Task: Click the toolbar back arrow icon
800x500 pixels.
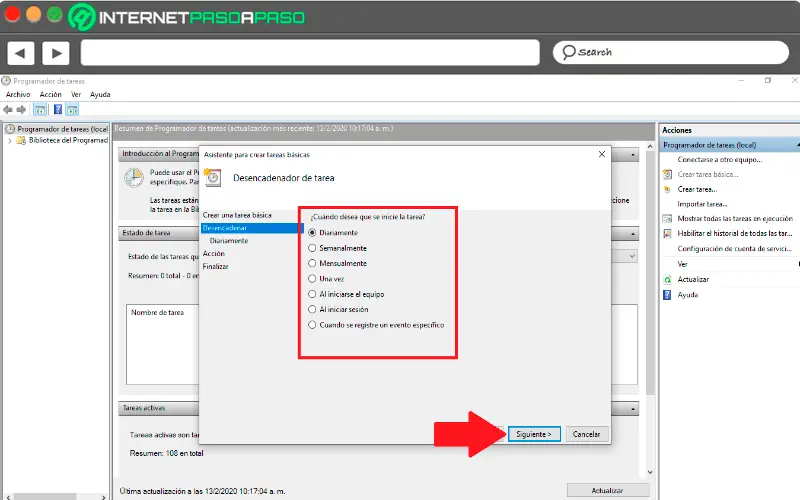Action: [x=8, y=109]
